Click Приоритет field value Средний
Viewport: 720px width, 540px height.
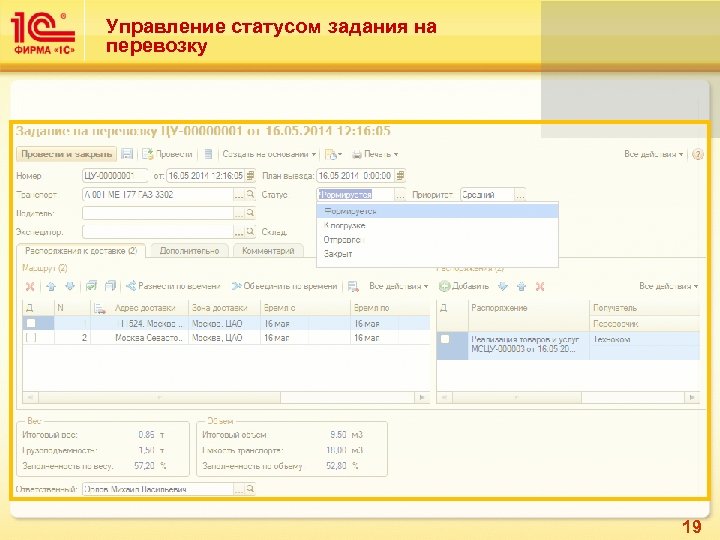click(487, 195)
